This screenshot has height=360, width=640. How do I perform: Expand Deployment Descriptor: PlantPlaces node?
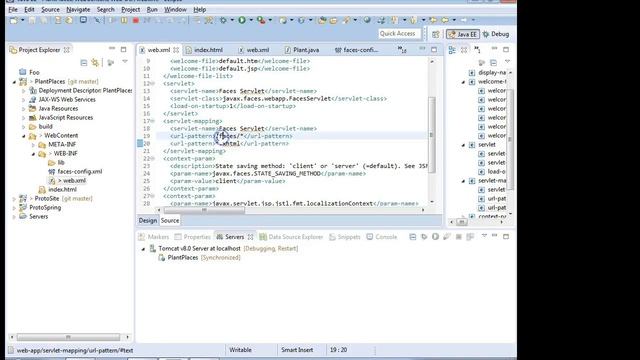24,91
